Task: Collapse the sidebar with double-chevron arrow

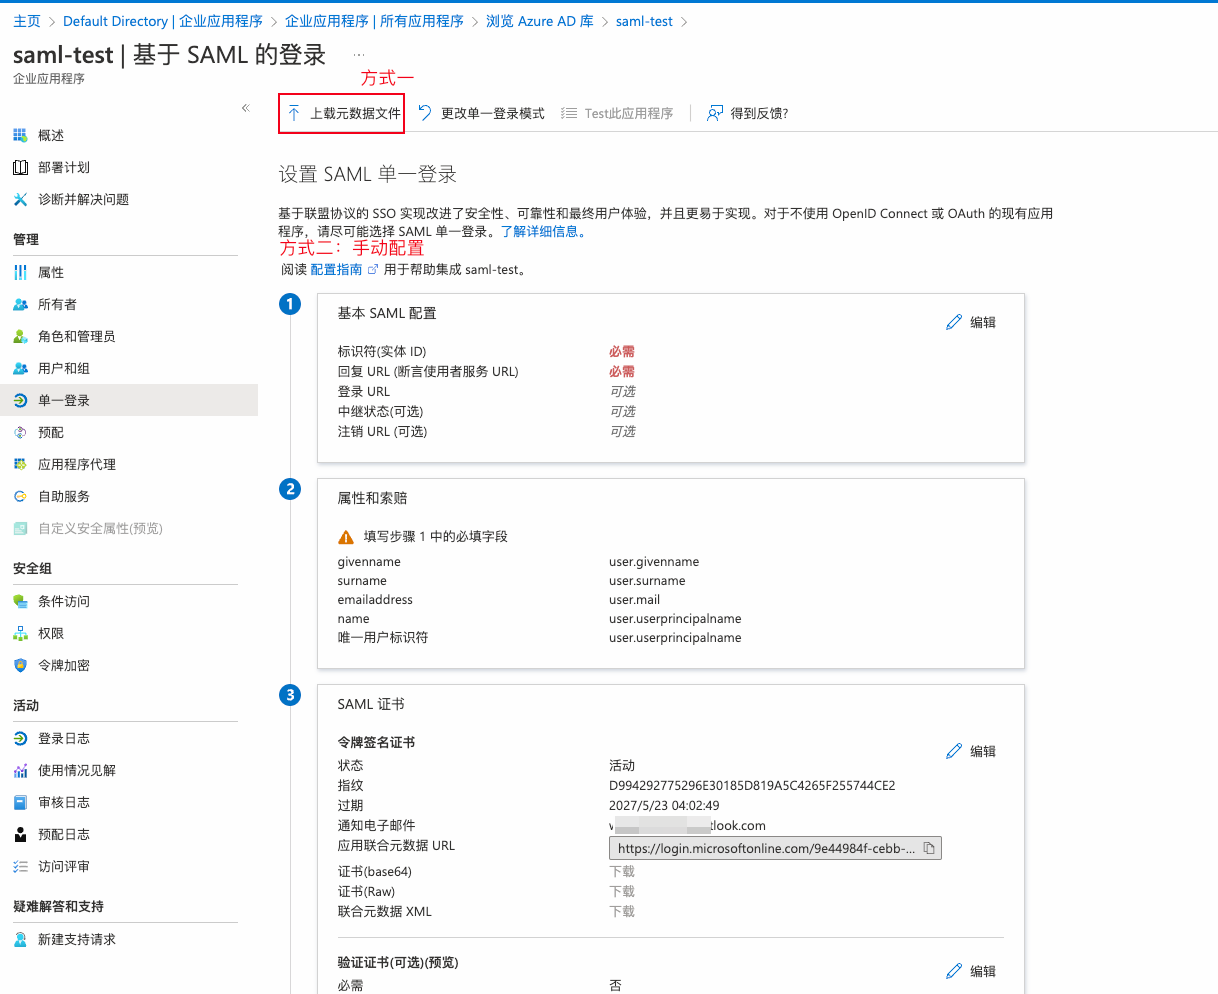Action: tap(245, 108)
